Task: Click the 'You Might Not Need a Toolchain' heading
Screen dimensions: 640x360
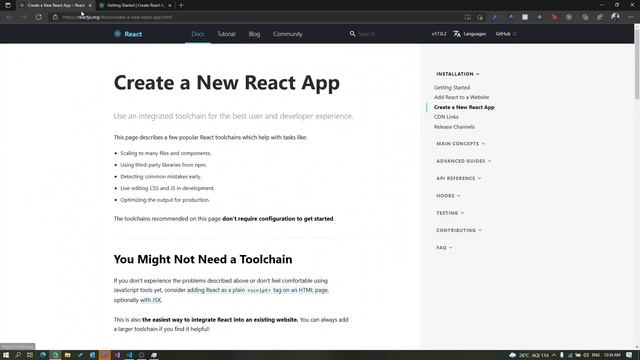Action: [203, 259]
